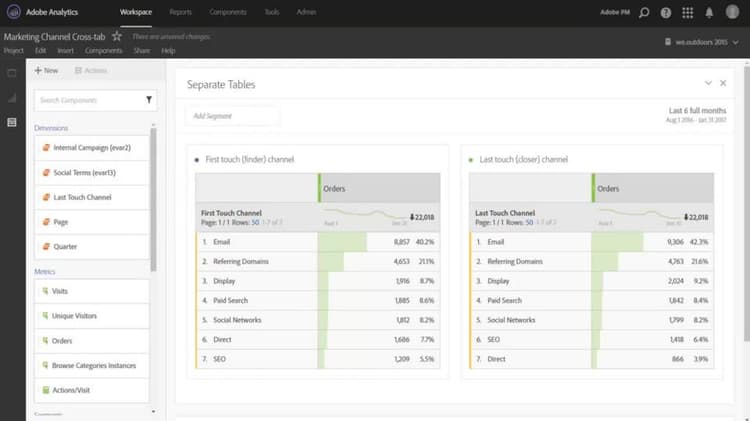This screenshot has width=750, height=421.
Task: Switch to the Reports tab
Action: pyautogui.click(x=181, y=12)
